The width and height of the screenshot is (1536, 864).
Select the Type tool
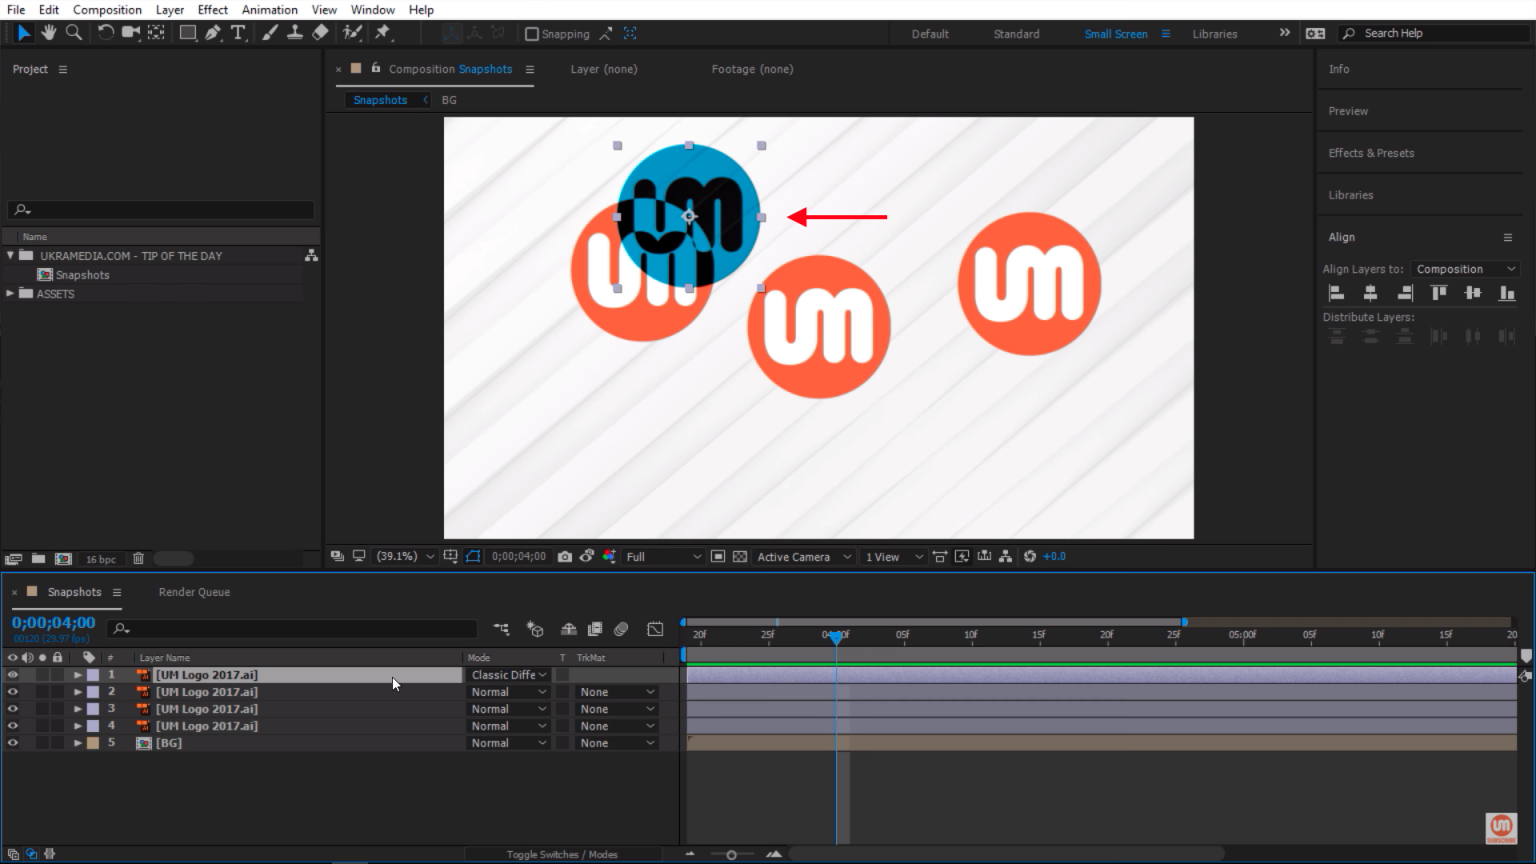click(238, 33)
